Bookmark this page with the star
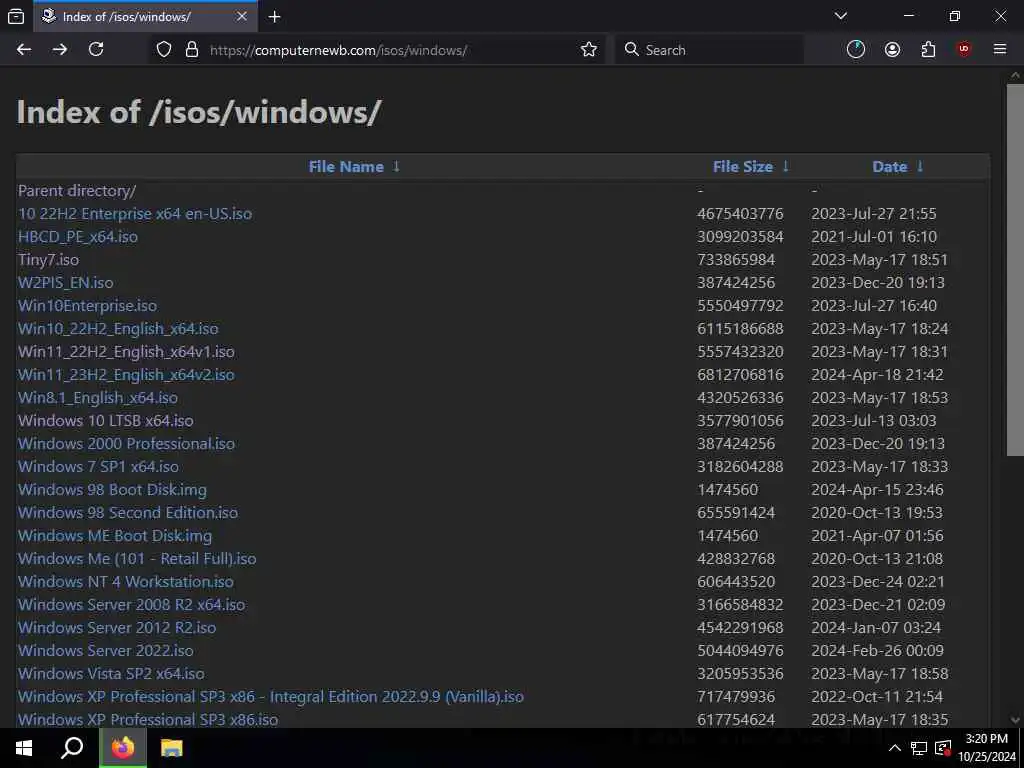 click(x=589, y=50)
